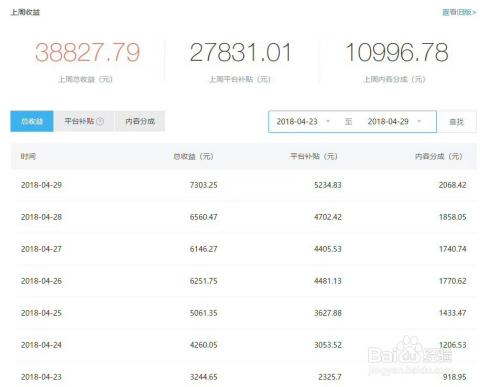Click the help icon beside 平台补贴
The height and width of the screenshot is (387, 480).
pyautogui.click(x=100, y=121)
